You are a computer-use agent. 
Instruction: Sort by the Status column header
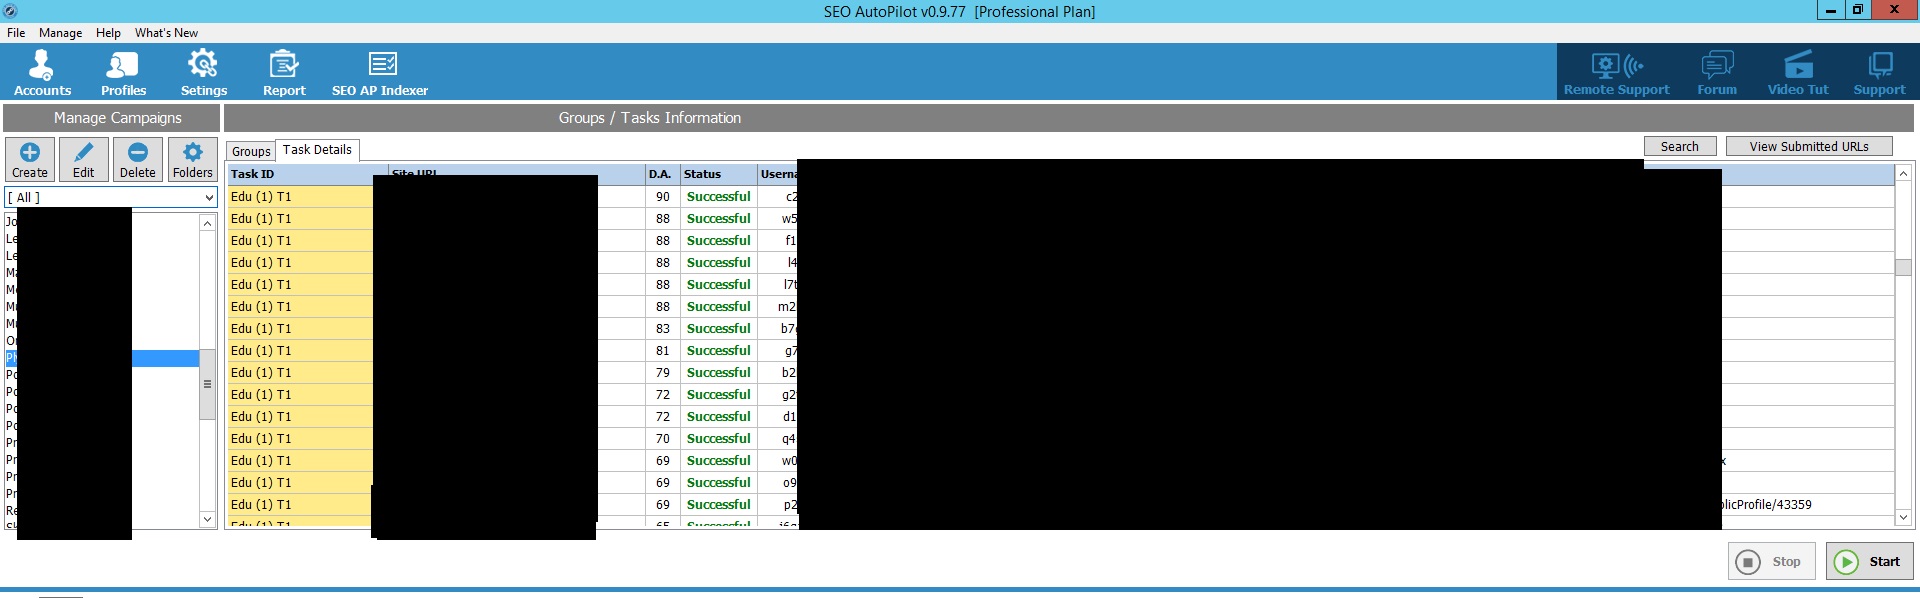[718, 174]
